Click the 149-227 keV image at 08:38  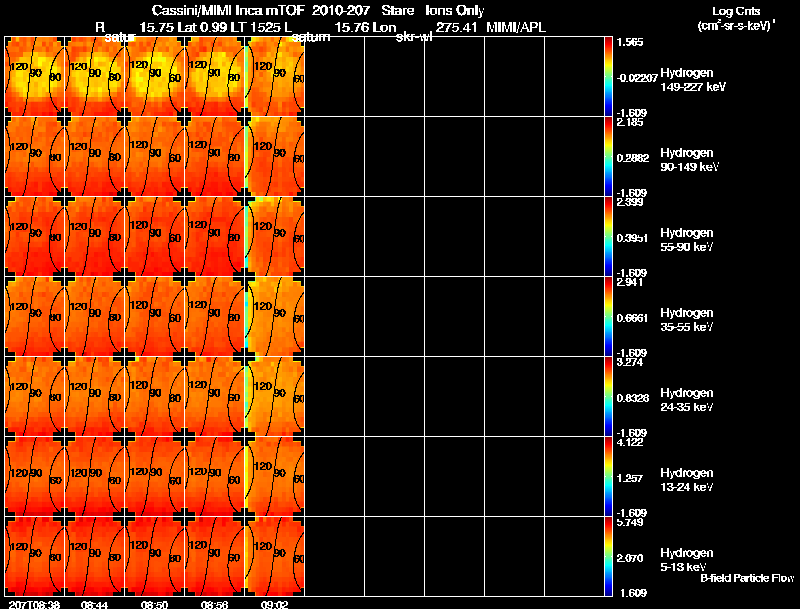(35, 76)
